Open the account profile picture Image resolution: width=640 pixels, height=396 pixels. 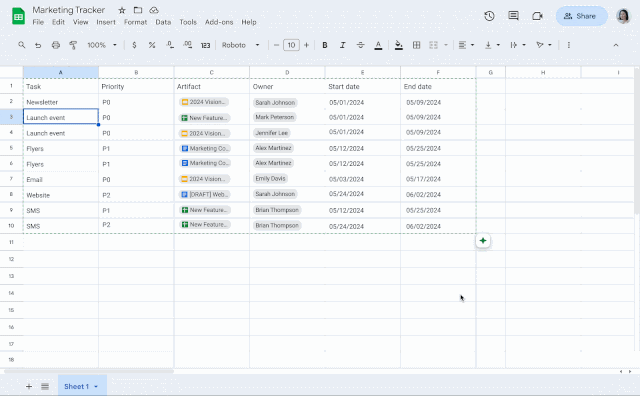624,16
